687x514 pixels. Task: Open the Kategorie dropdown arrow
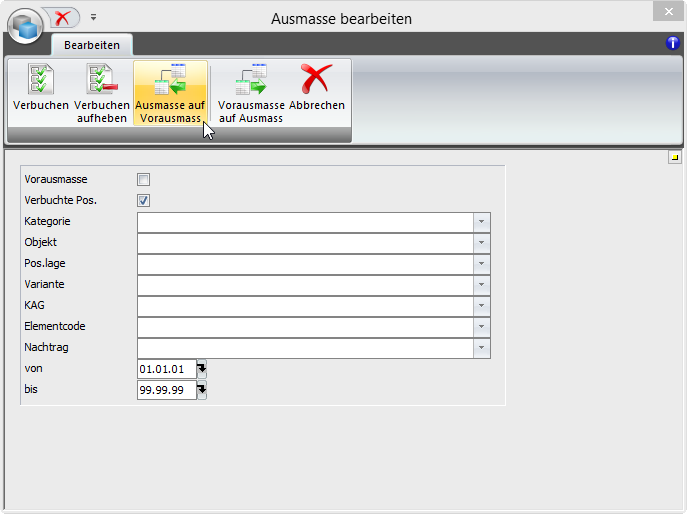point(482,222)
